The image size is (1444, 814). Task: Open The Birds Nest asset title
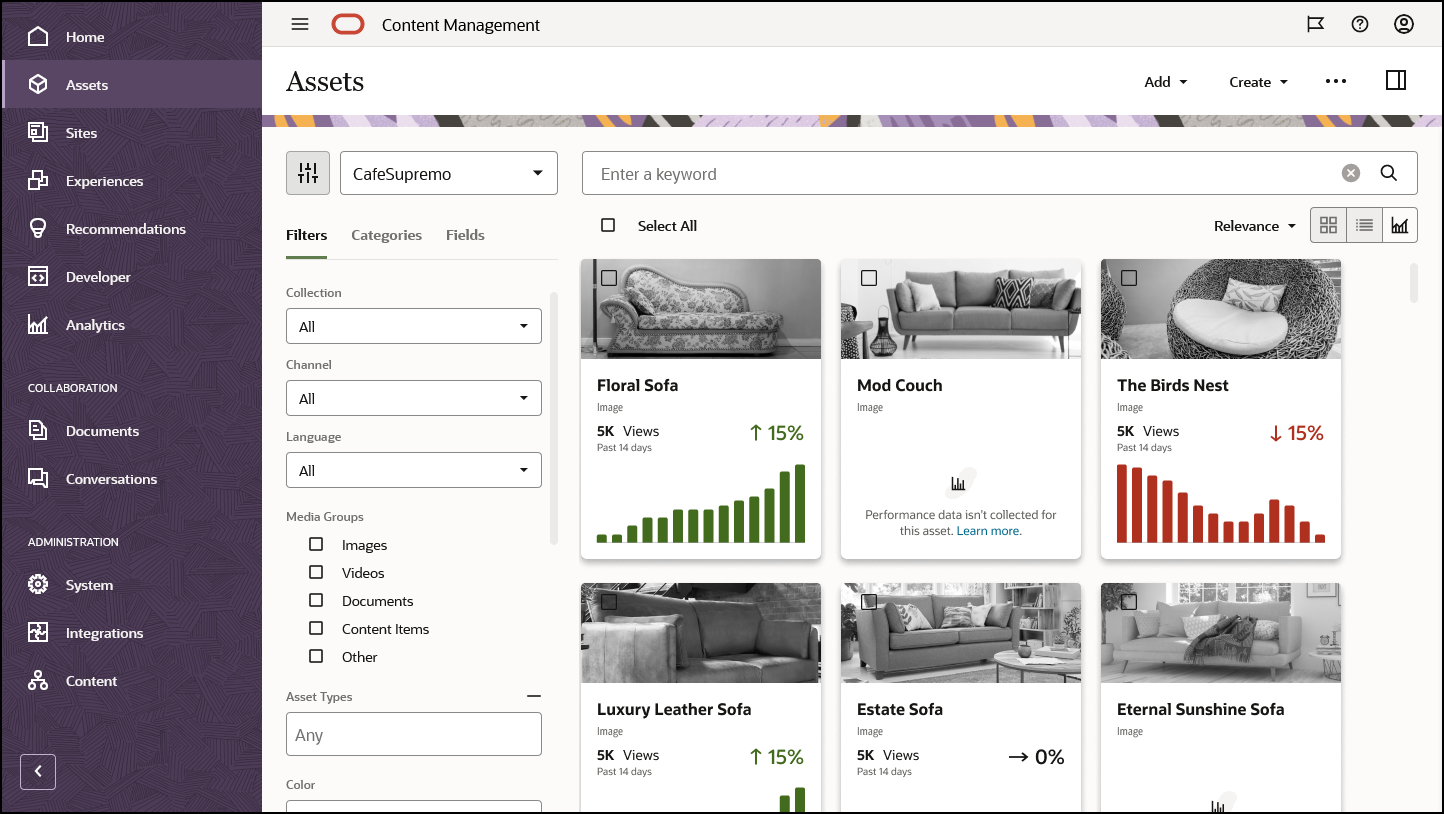pos(1173,385)
